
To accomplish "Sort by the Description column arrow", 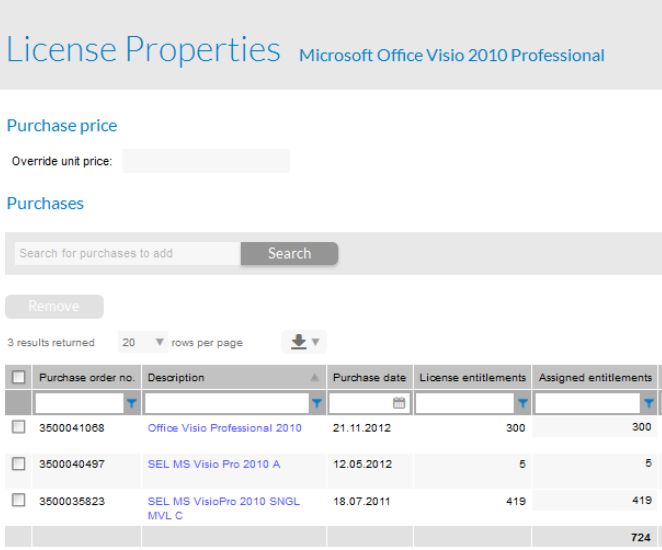I will point(315,377).
